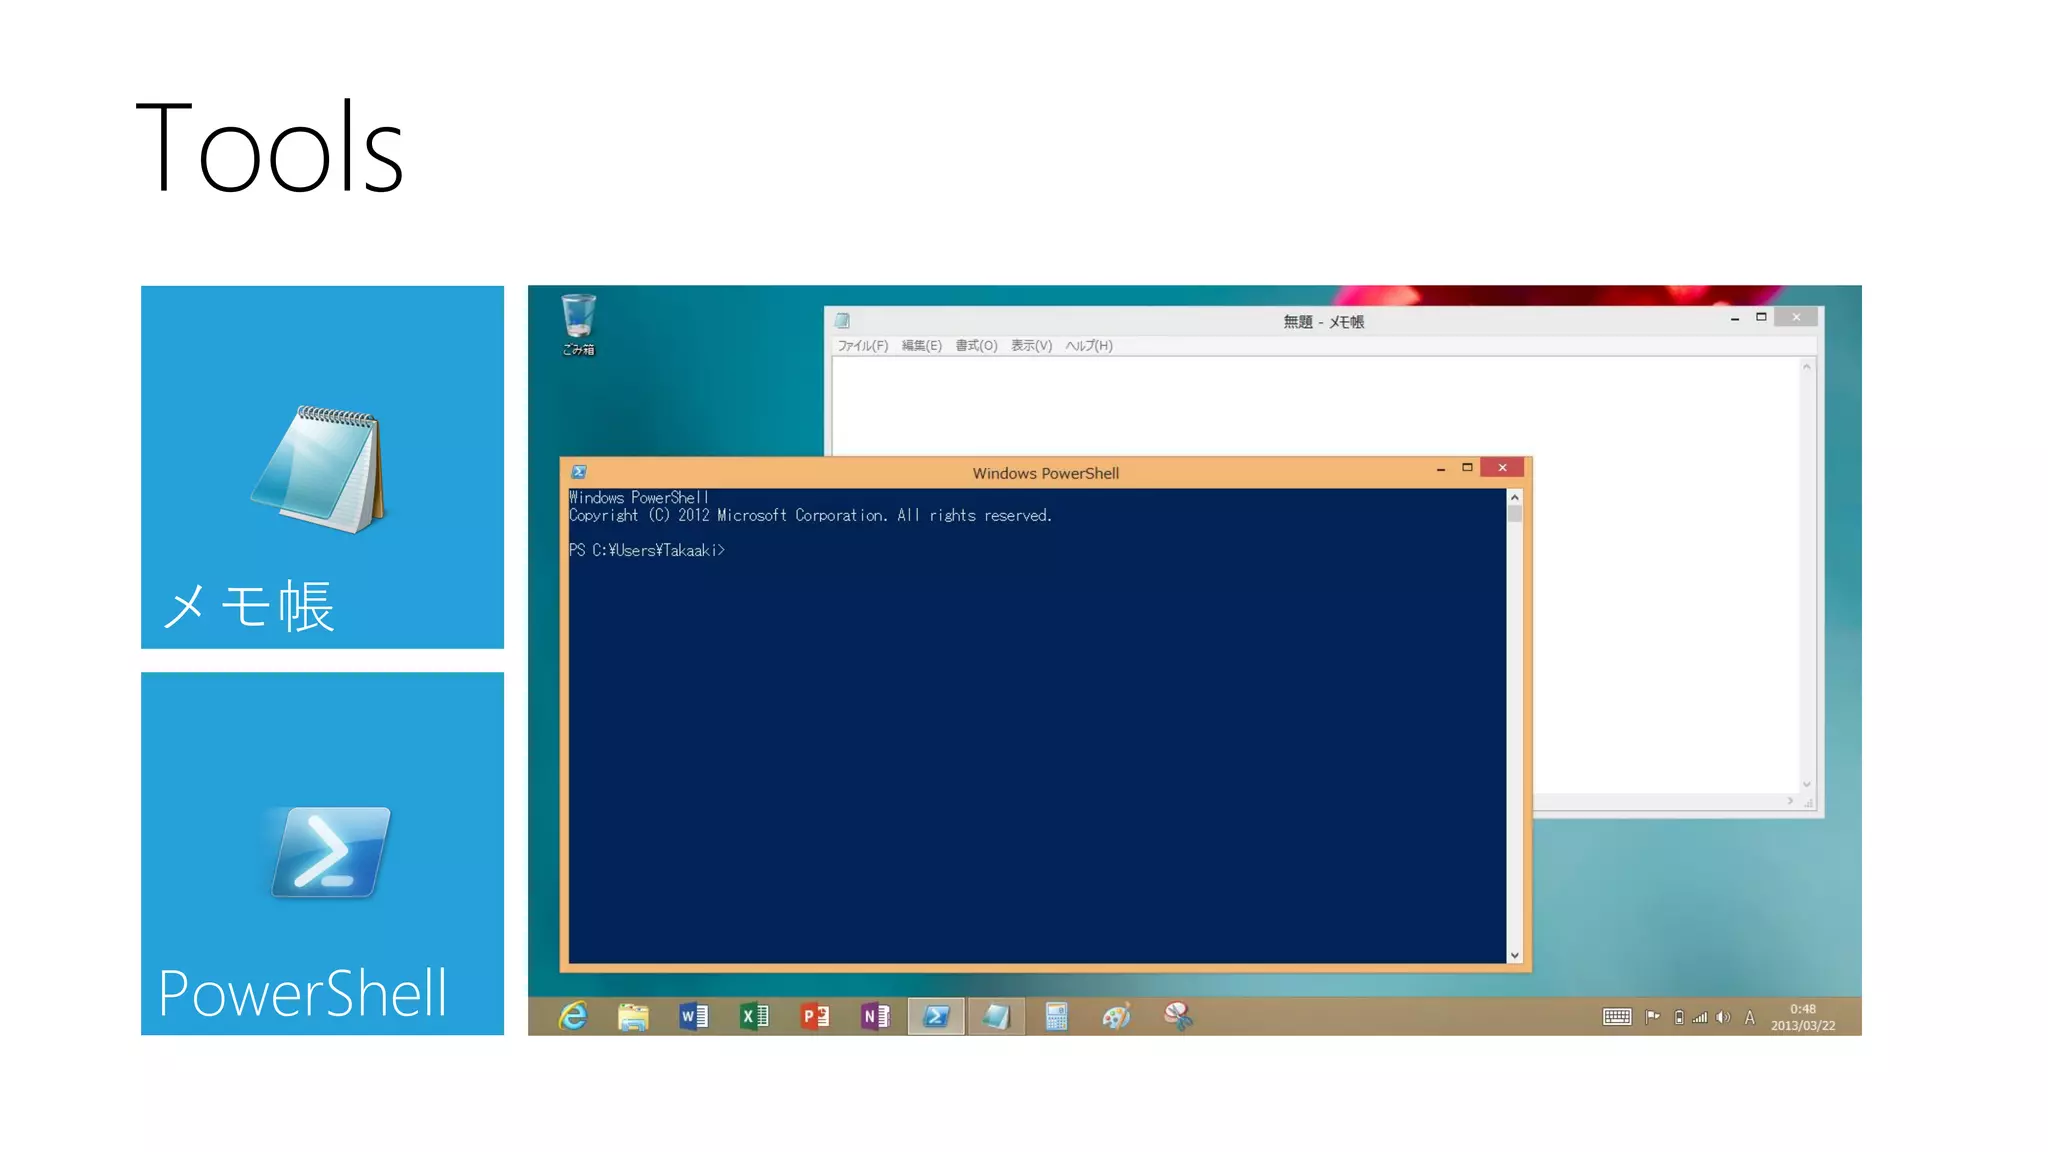Image resolution: width=2048 pixels, height=1152 pixels.
Task: Open File Explorer from the taskbar
Action: [633, 1017]
